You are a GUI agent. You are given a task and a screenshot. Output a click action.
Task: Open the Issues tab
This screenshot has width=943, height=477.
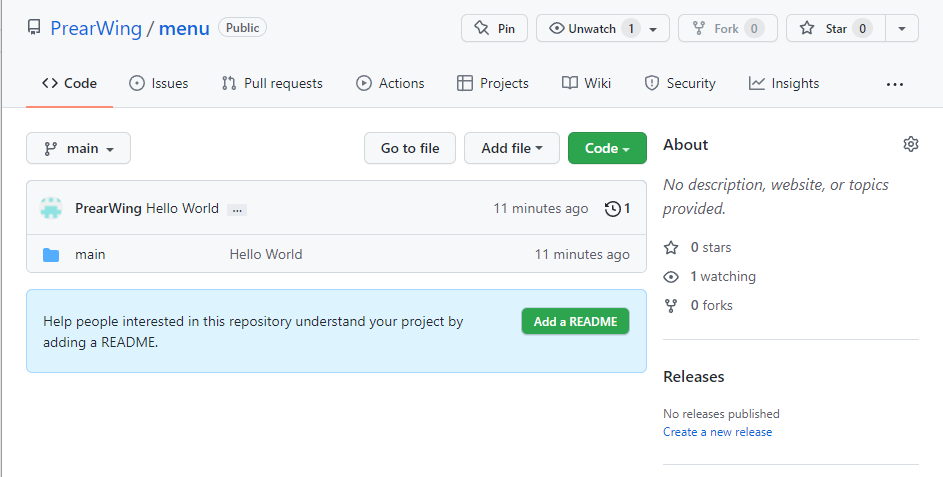click(159, 83)
